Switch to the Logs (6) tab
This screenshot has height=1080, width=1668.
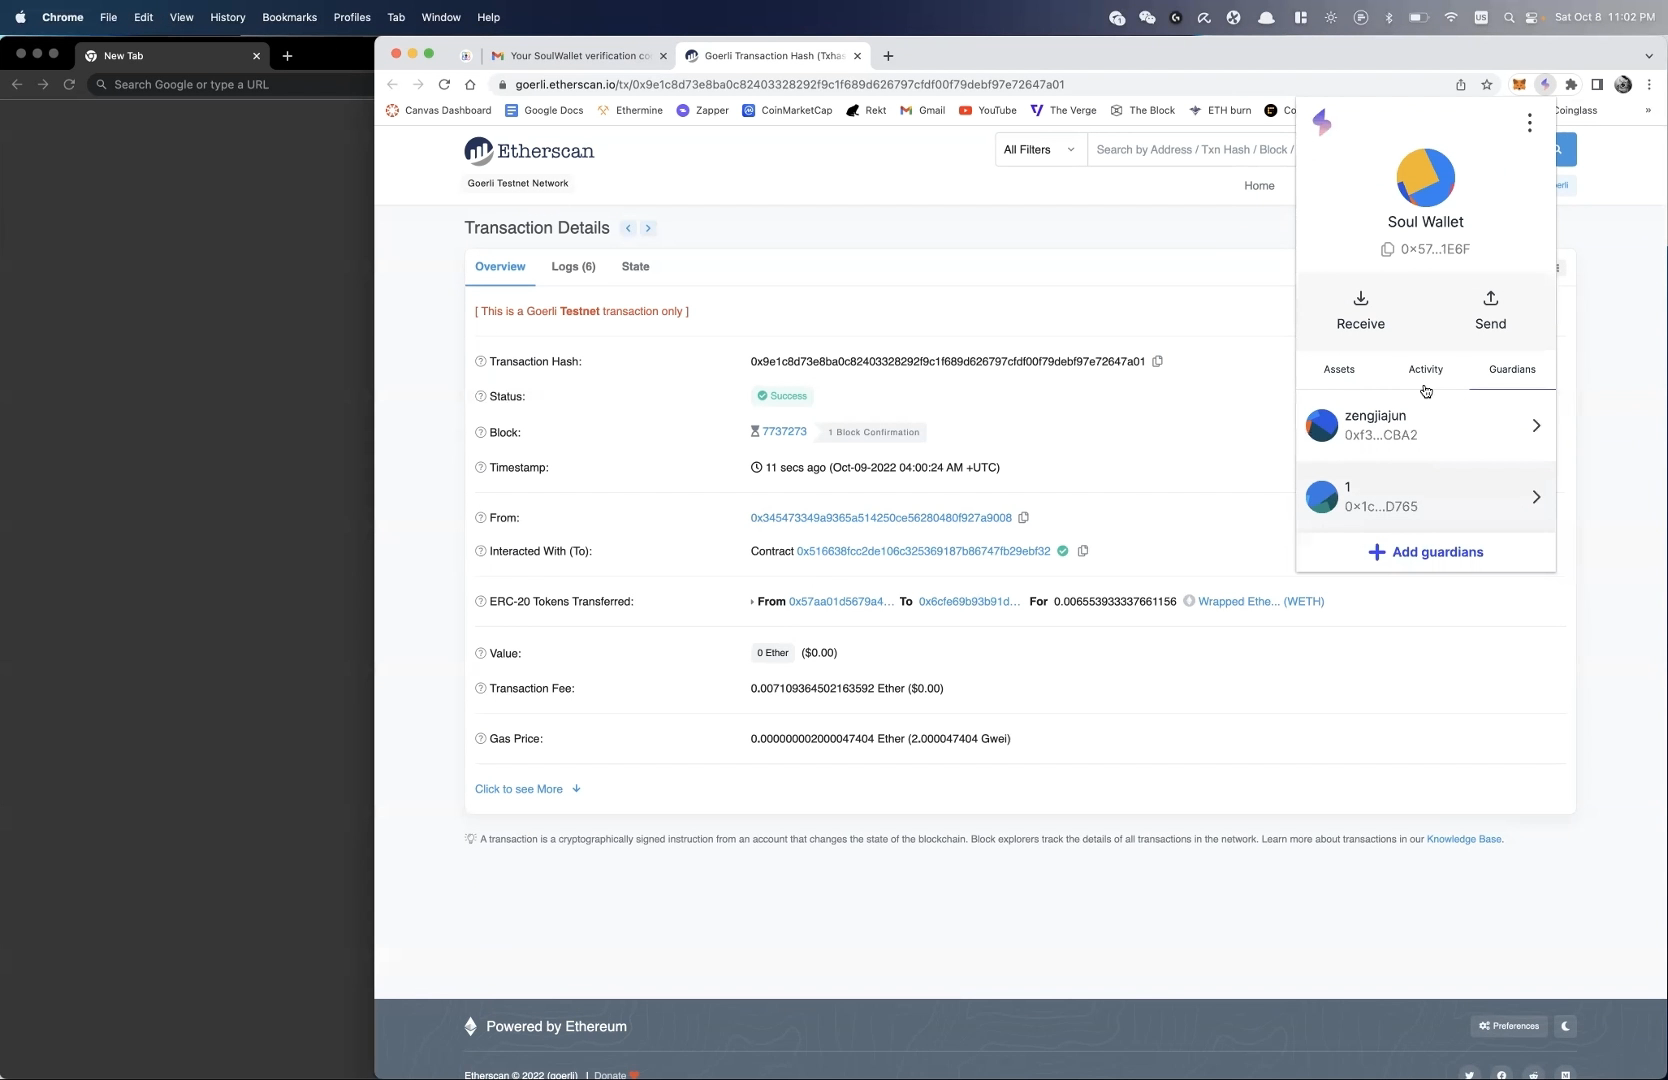click(573, 267)
